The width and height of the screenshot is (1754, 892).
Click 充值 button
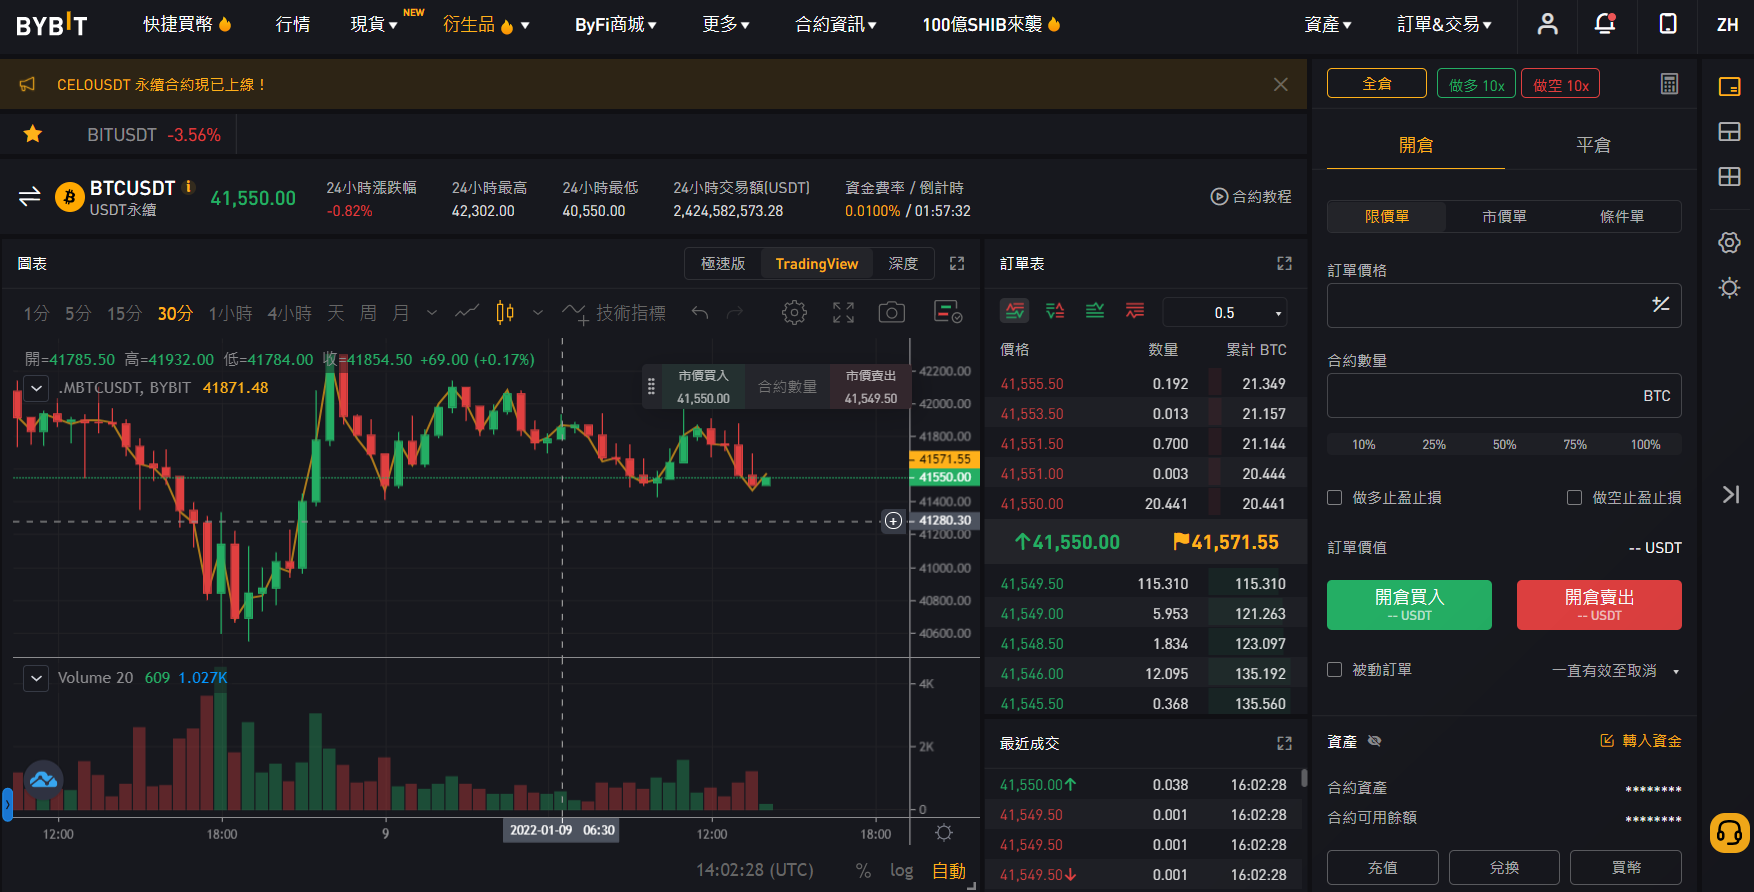click(1383, 867)
